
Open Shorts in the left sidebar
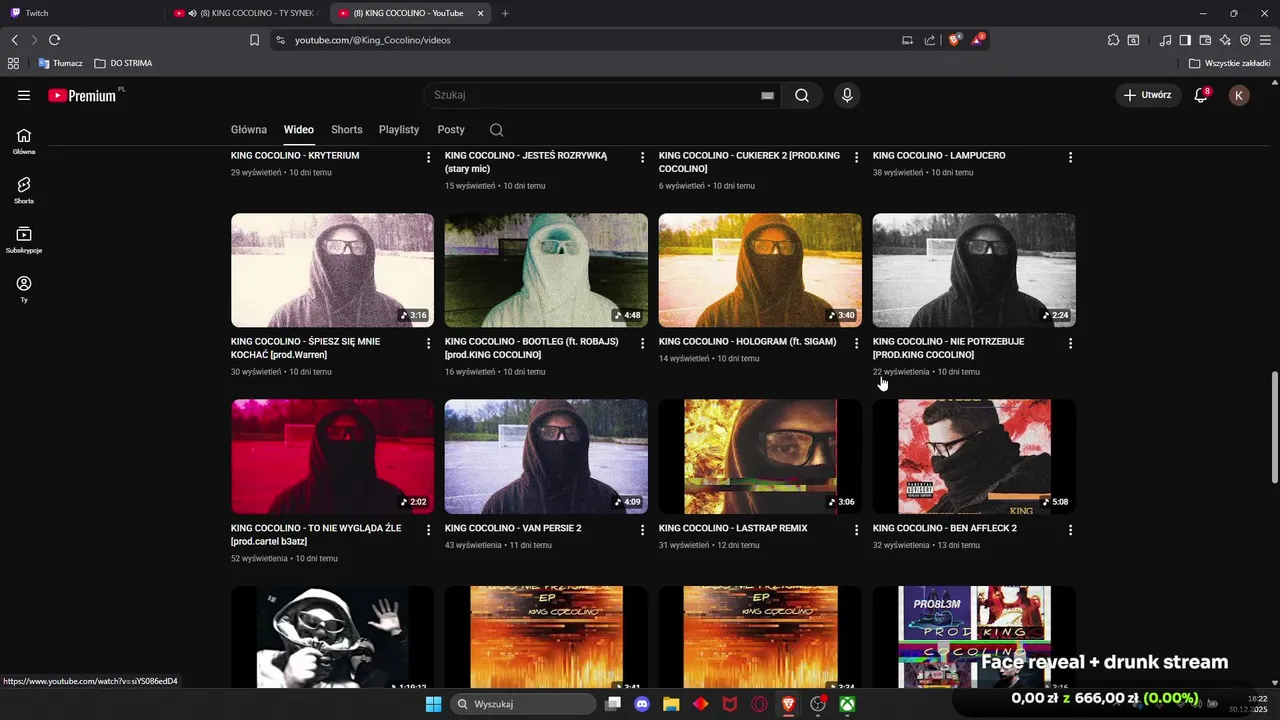click(x=24, y=190)
